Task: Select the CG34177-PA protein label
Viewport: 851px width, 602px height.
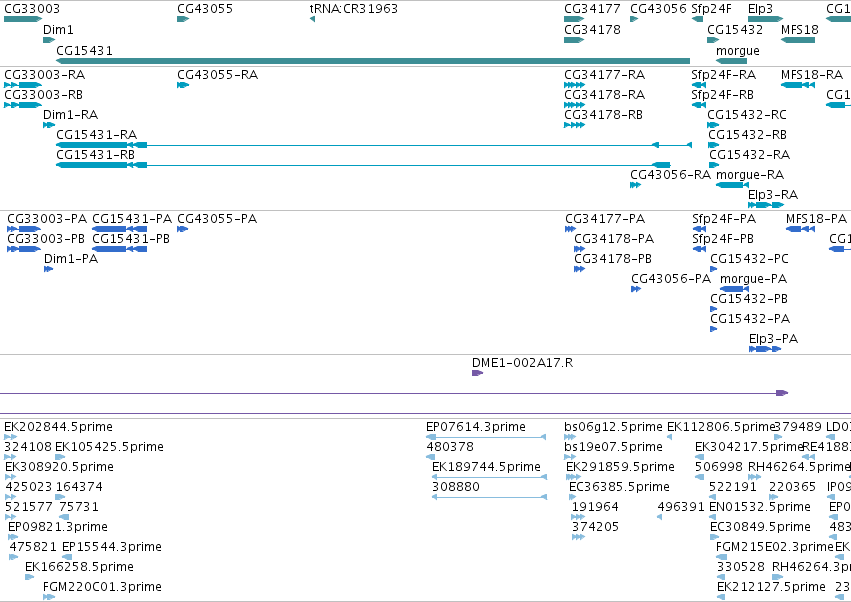Action: click(605, 219)
